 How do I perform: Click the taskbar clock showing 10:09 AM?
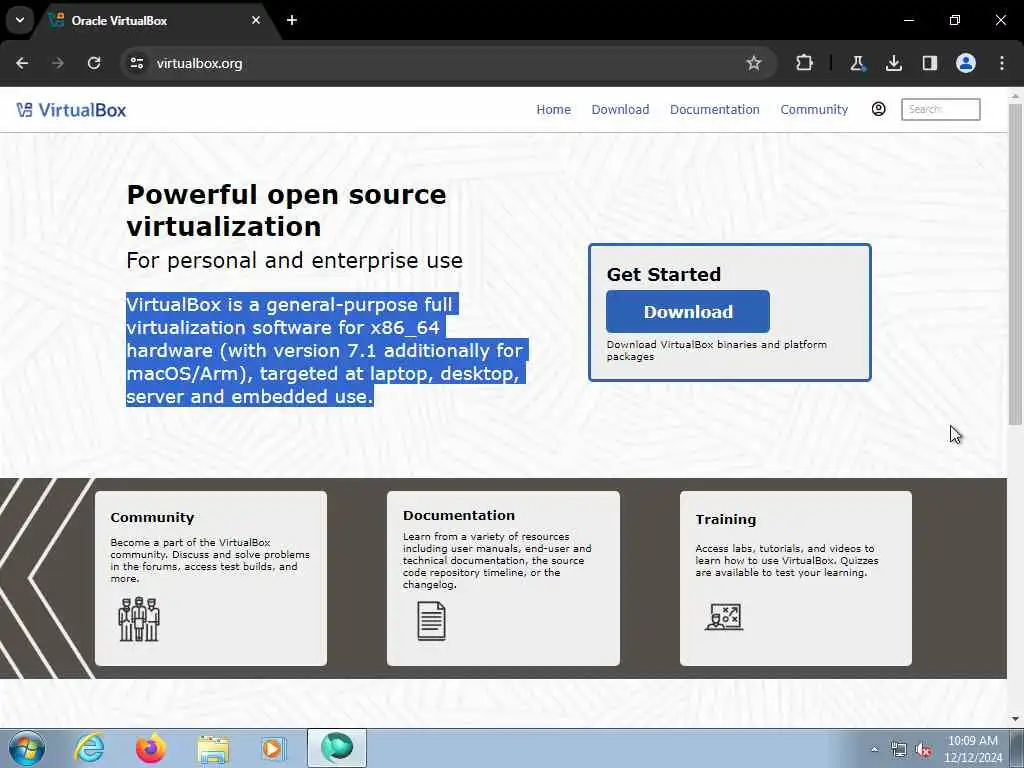(972, 749)
